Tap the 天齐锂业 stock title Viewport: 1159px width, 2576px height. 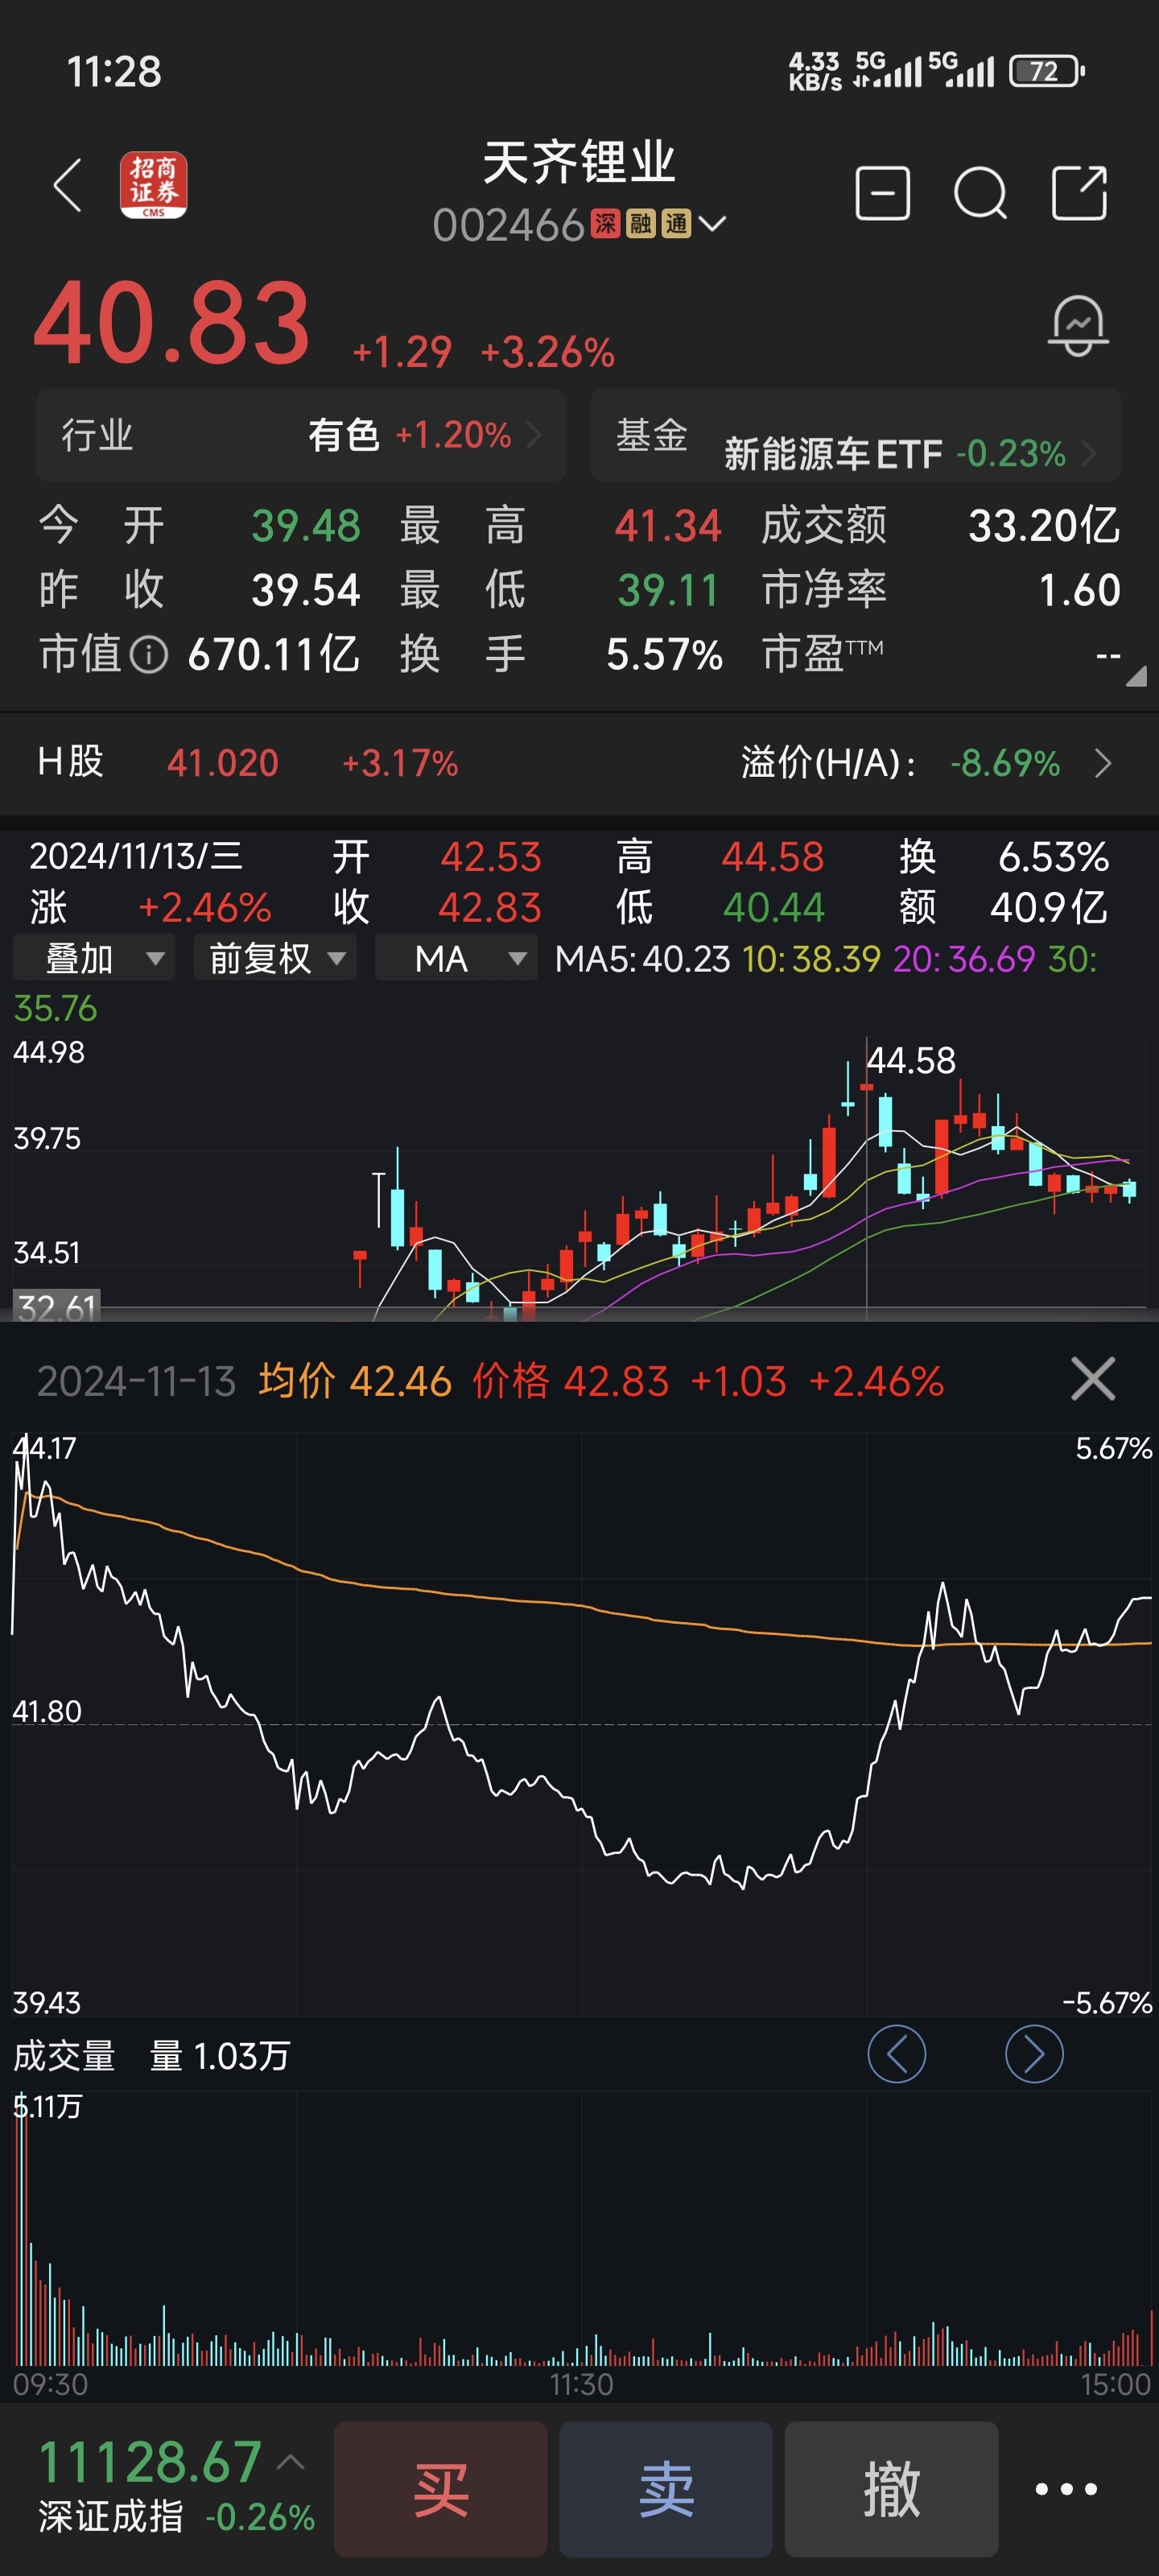pos(579,162)
